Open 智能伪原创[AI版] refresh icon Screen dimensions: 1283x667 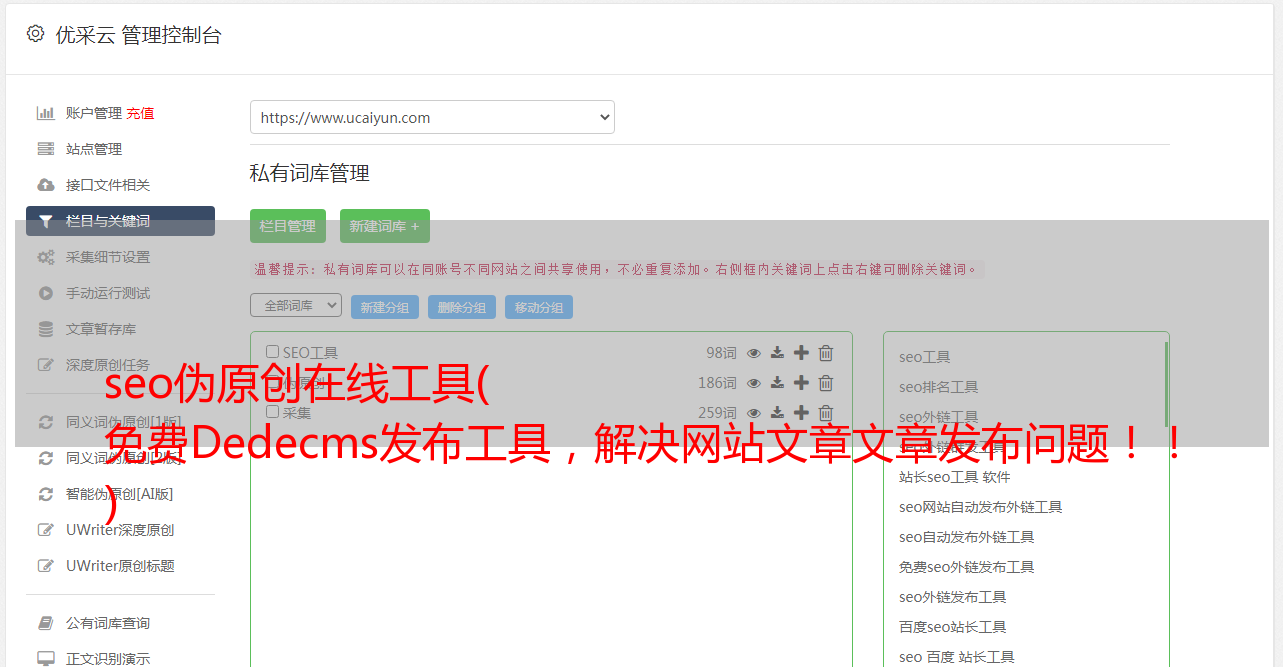click(x=45, y=494)
